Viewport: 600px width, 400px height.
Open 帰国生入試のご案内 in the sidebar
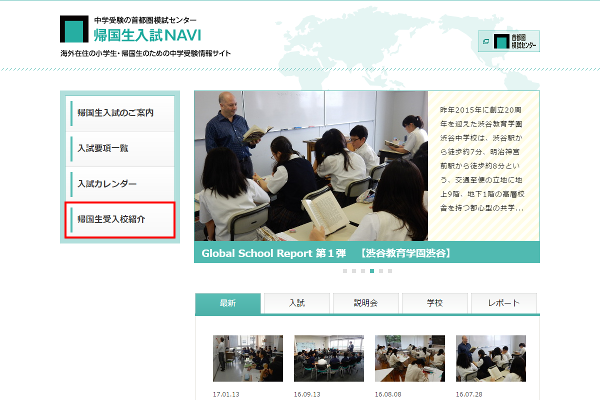click(x=119, y=113)
